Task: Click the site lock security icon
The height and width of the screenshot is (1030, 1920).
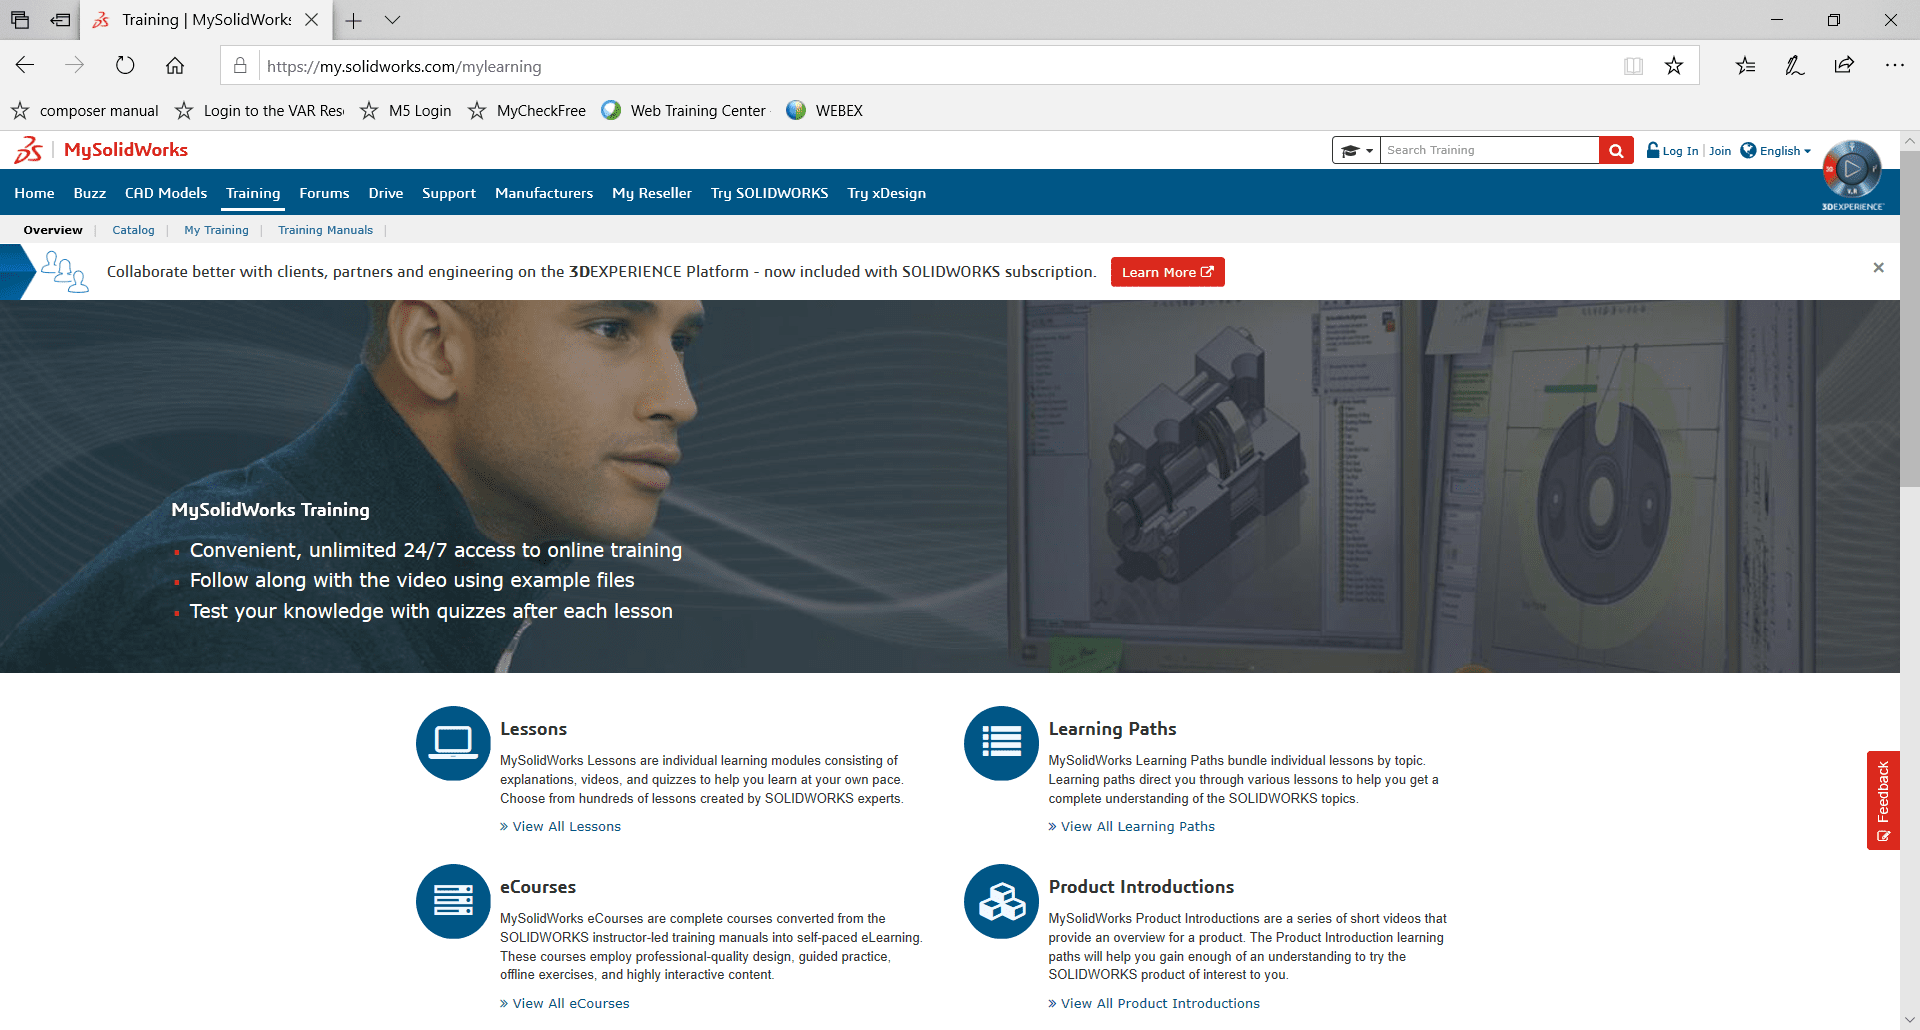Action: click(x=240, y=66)
